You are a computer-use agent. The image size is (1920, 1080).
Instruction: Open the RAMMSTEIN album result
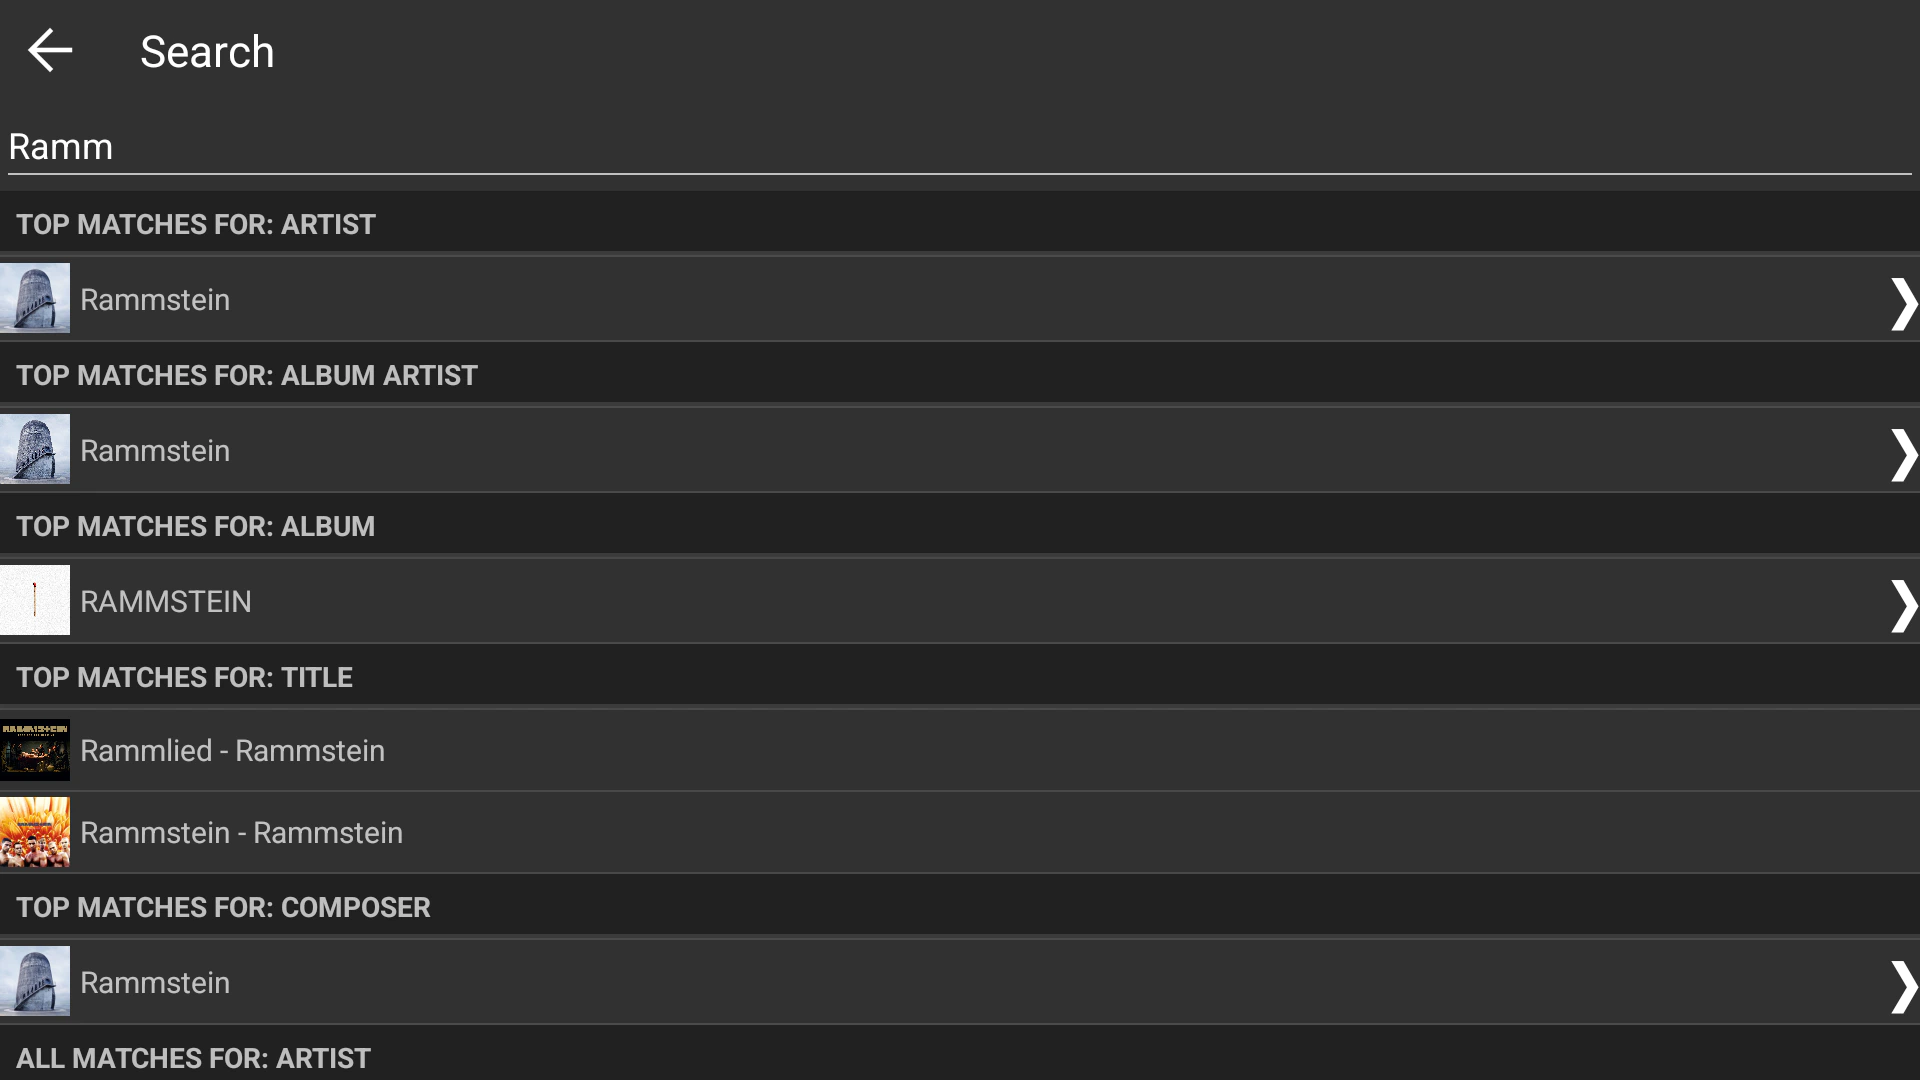point(166,602)
